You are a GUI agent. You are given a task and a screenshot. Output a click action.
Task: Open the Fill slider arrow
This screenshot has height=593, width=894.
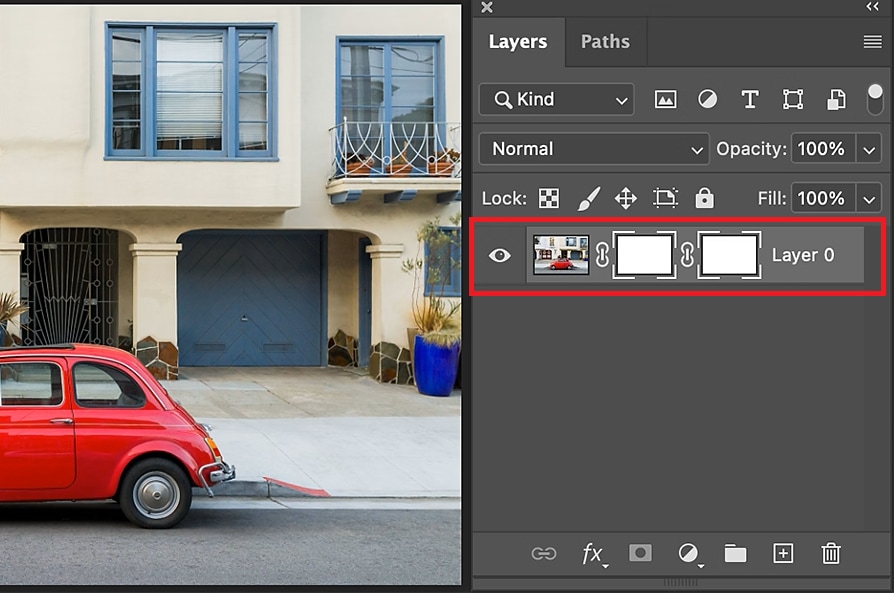(869, 200)
